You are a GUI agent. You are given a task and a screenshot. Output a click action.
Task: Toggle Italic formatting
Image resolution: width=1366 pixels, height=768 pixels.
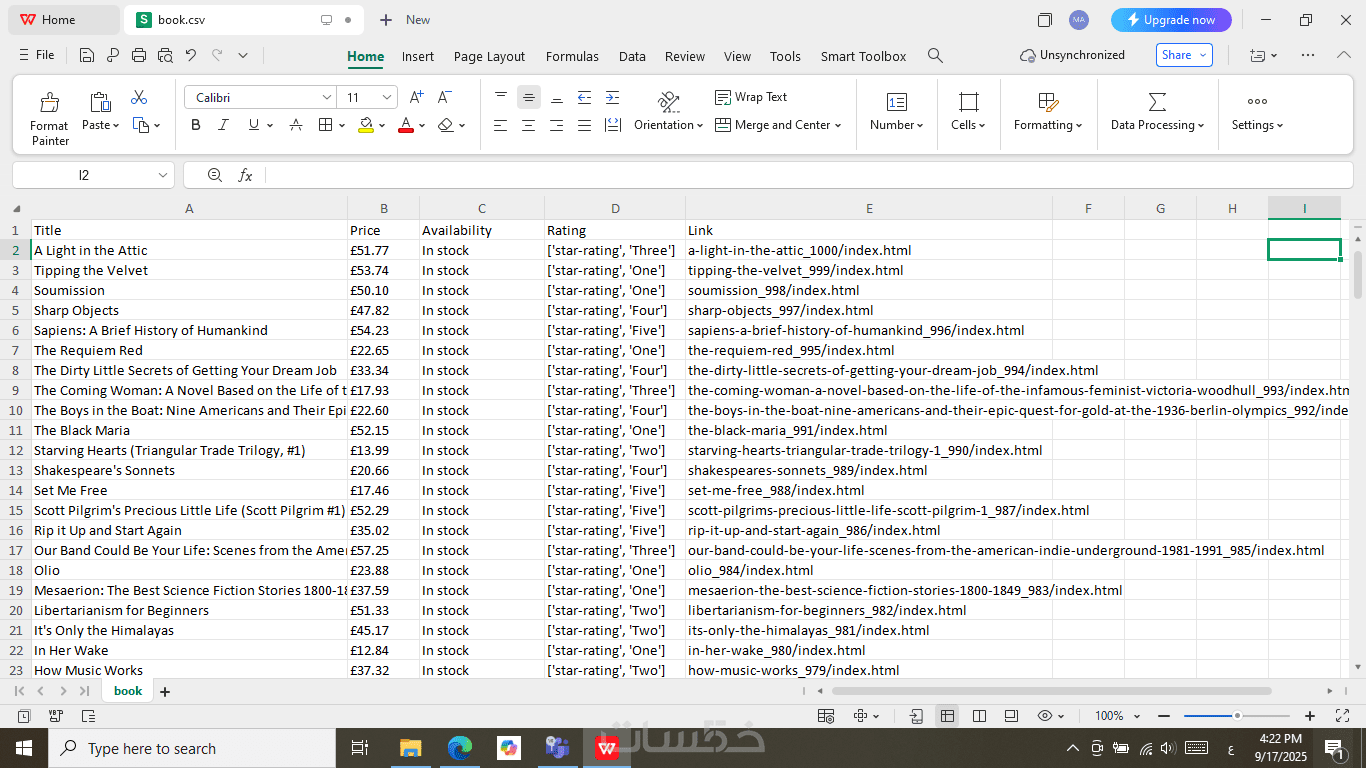224,125
